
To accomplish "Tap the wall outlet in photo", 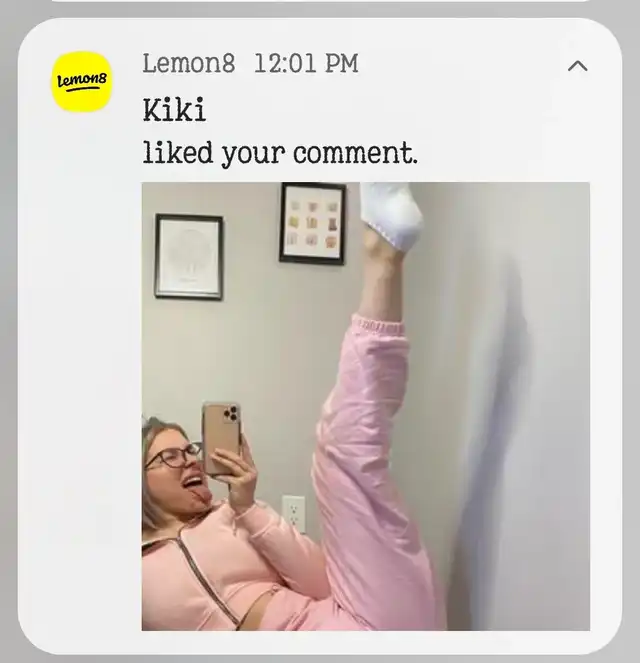I will click(294, 513).
